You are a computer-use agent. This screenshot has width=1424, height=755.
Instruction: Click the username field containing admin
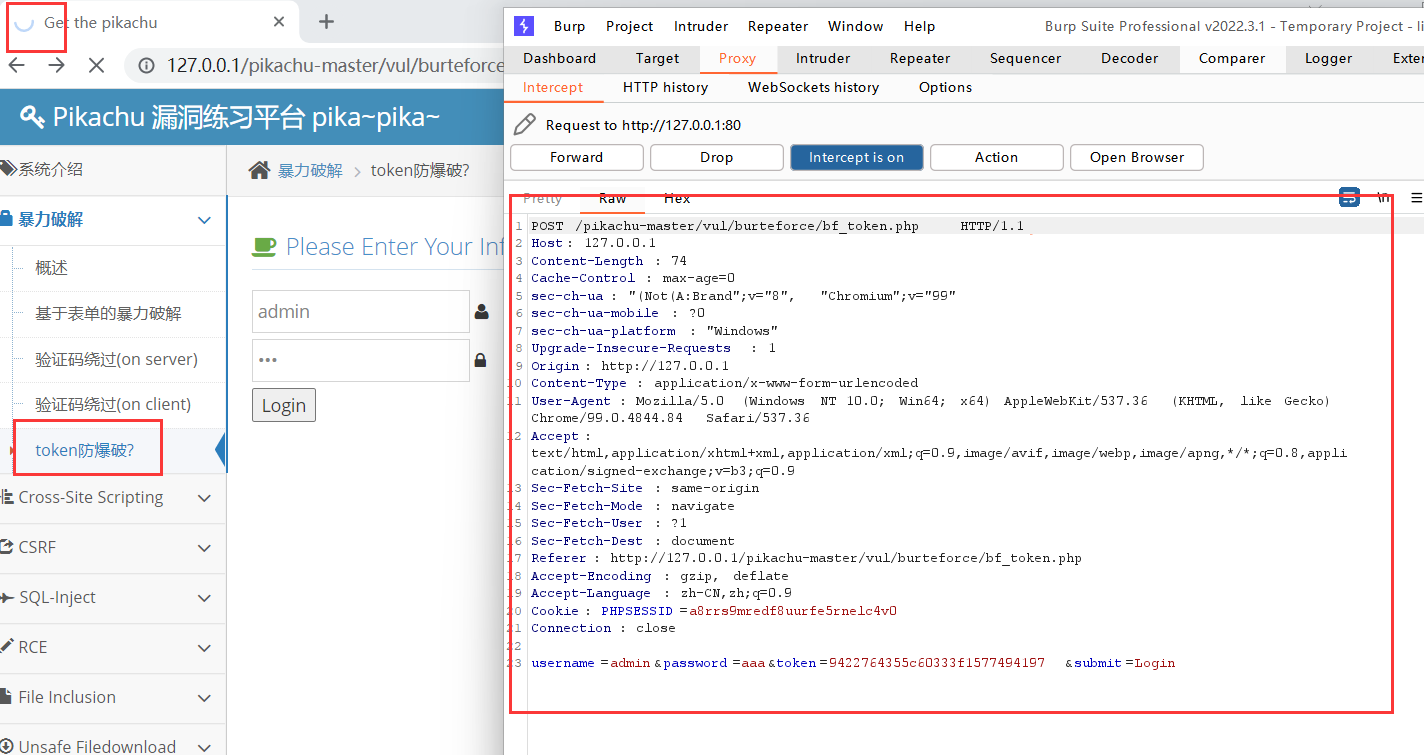click(361, 312)
